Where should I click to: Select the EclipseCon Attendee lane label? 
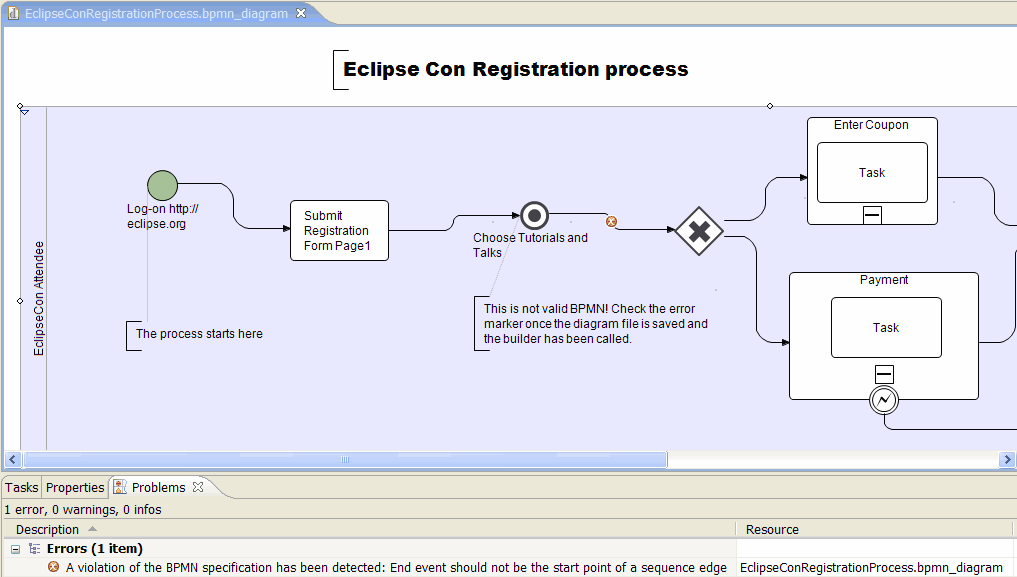pos(39,299)
